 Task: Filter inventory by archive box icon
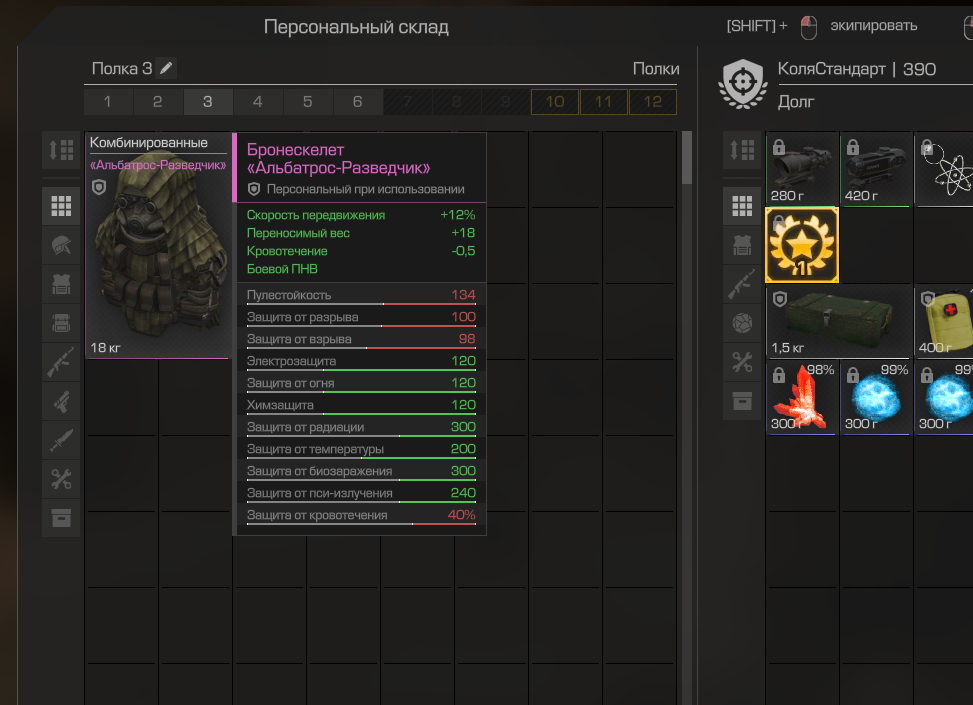point(742,401)
